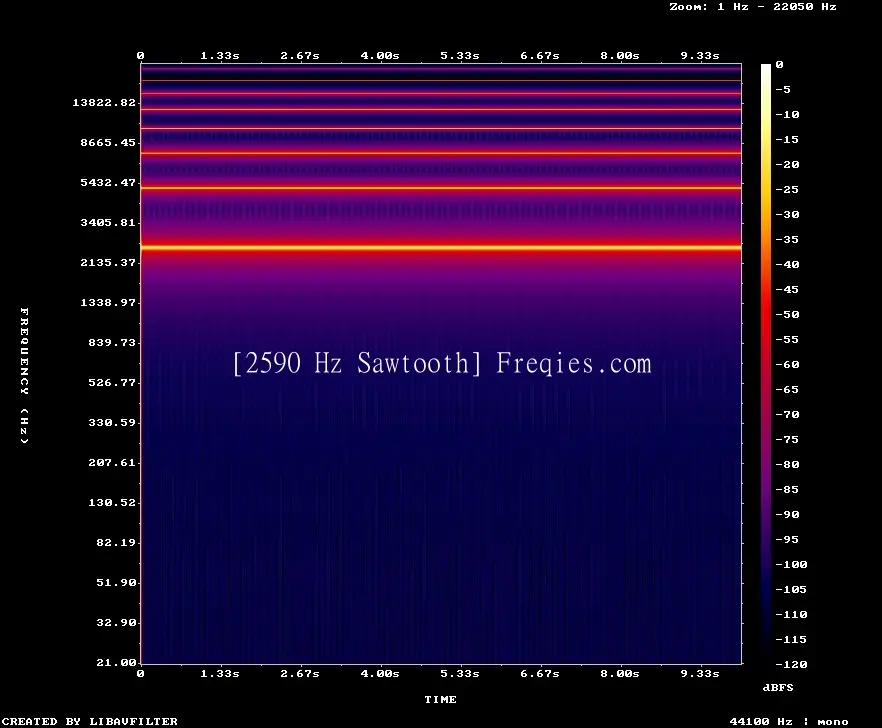Click the 2.67s label on bottom time axis

pyautogui.click(x=300, y=673)
